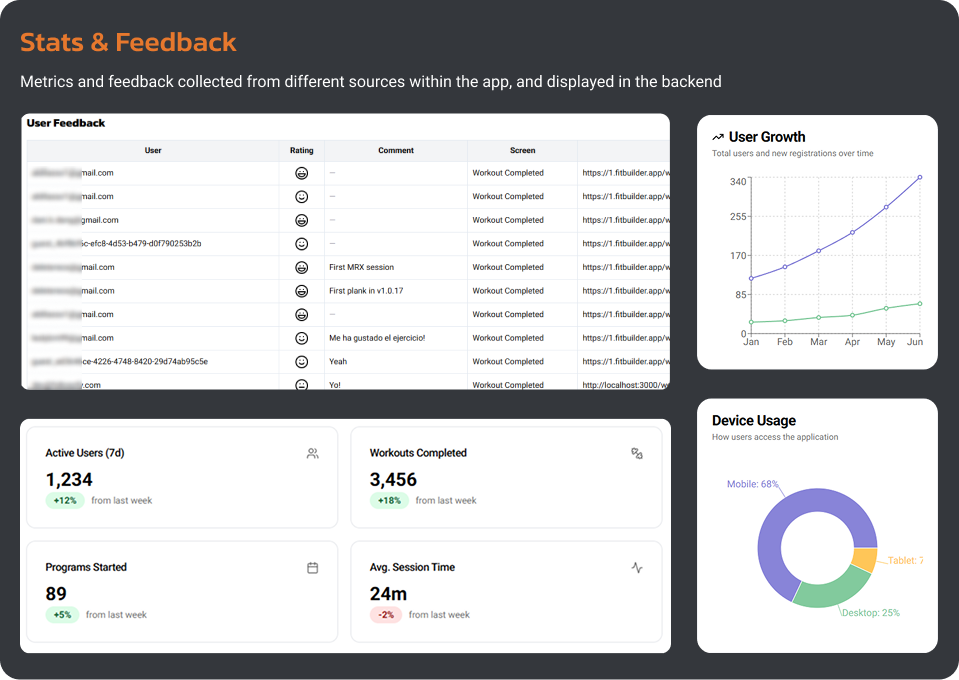Screen dimensions: 959x680
Task: Sort table by the User column header
Action: click(153, 151)
